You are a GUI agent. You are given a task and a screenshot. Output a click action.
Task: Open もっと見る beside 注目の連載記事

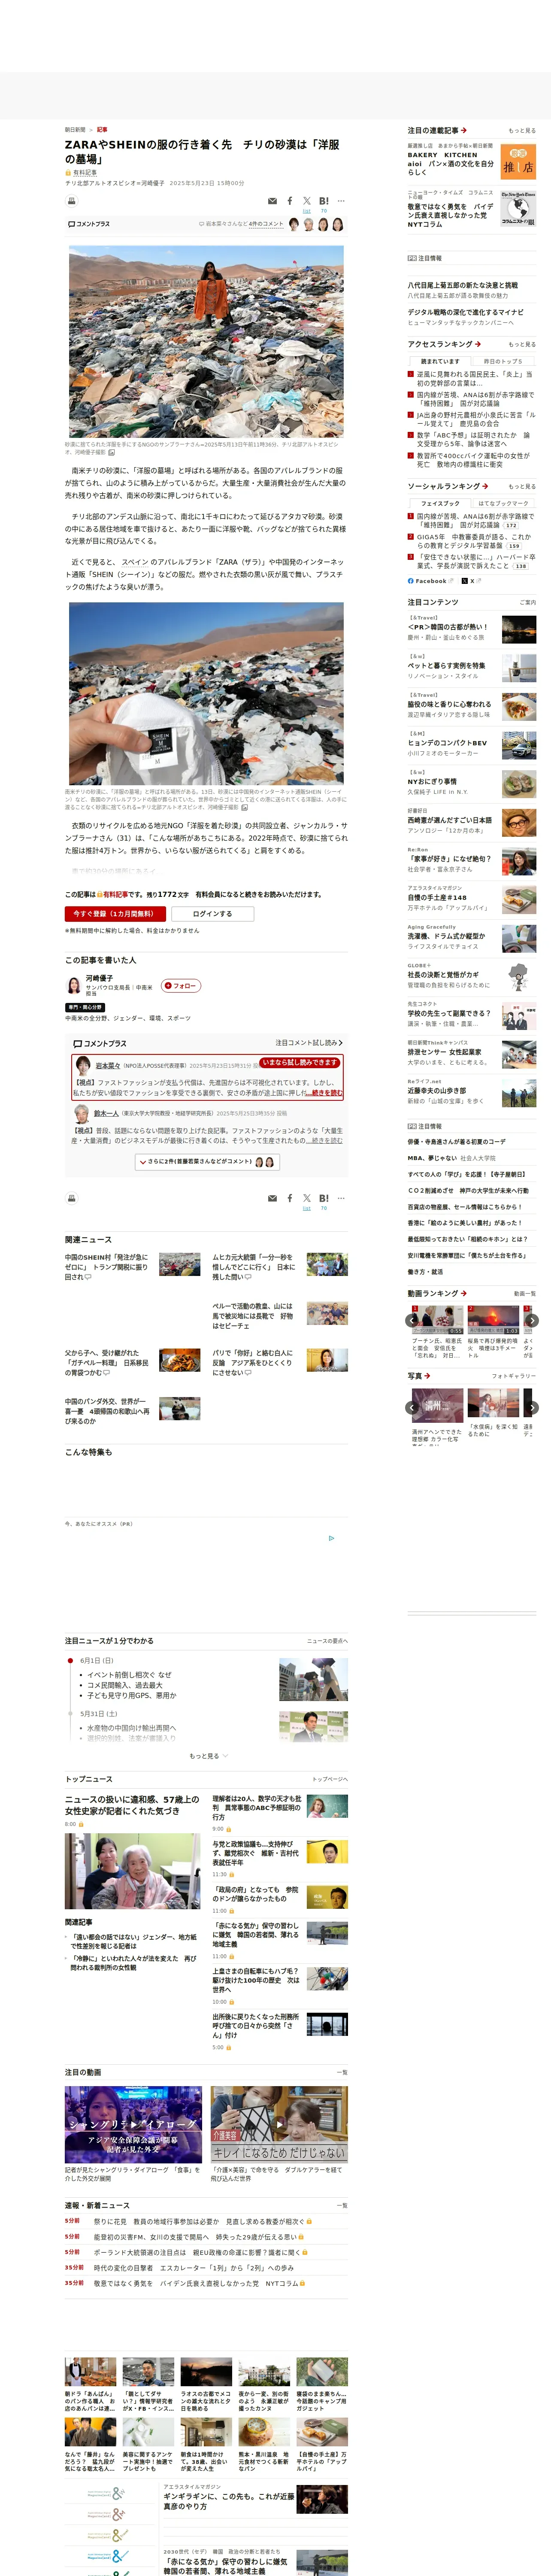tap(521, 130)
